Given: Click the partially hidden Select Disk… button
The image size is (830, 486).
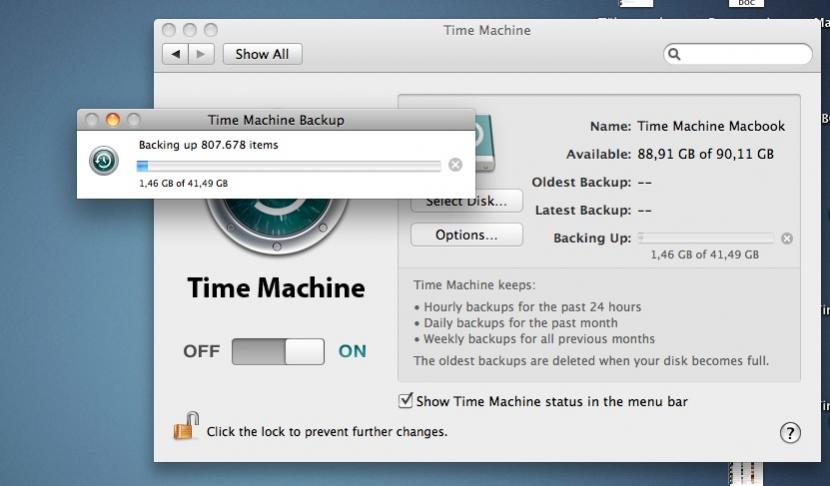Looking at the screenshot, I should pyautogui.click(x=466, y=203).
